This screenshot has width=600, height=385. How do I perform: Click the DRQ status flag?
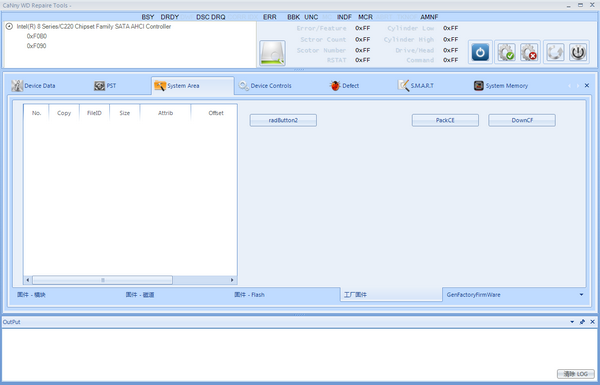coord(218,17)
